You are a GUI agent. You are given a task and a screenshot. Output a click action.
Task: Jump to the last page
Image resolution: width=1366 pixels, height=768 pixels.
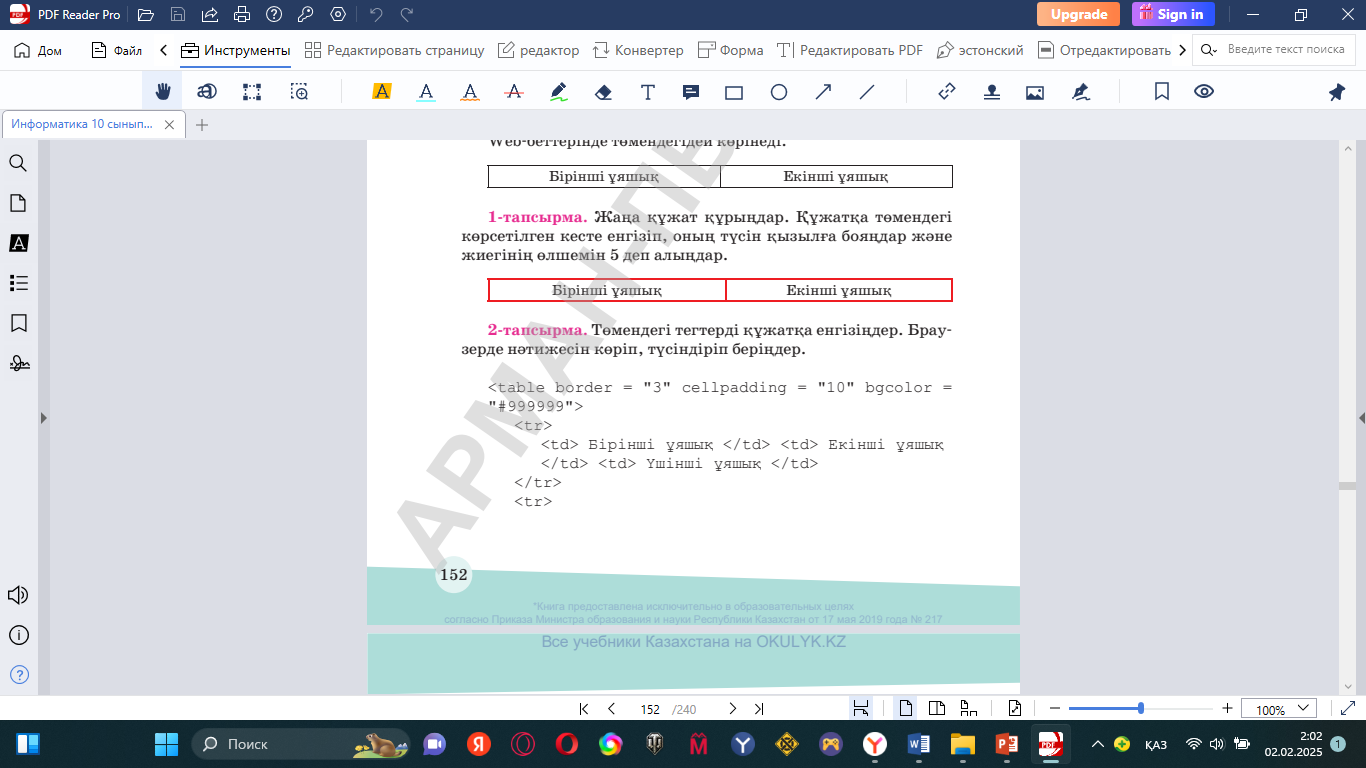pos(759,709)
